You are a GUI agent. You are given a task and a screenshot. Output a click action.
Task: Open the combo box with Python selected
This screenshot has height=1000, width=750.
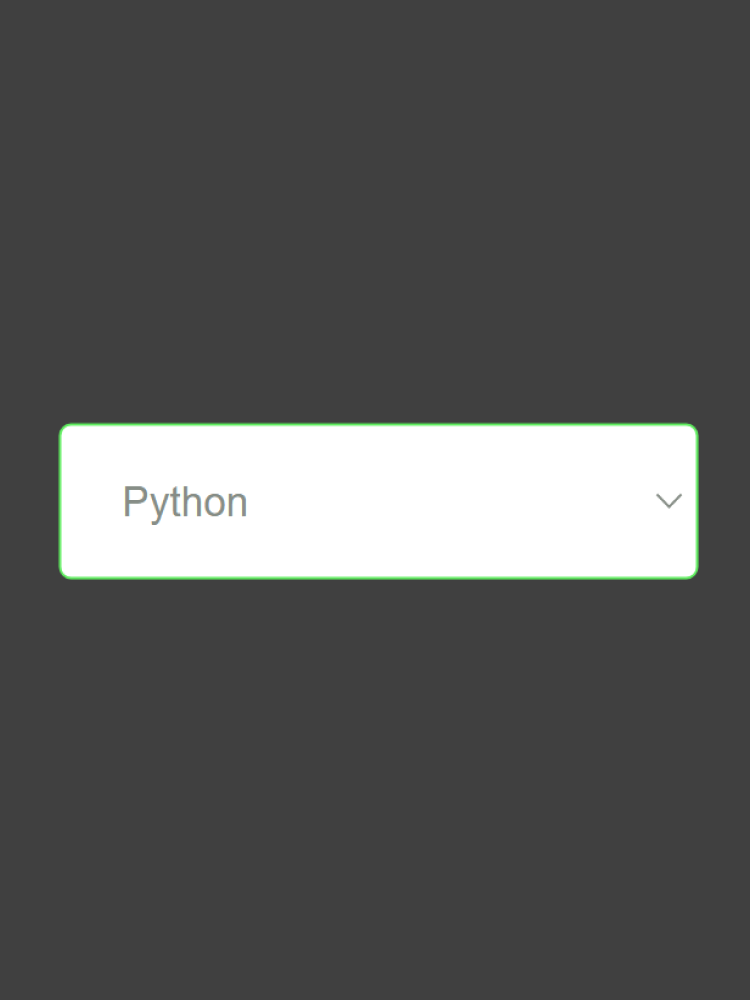378,501
